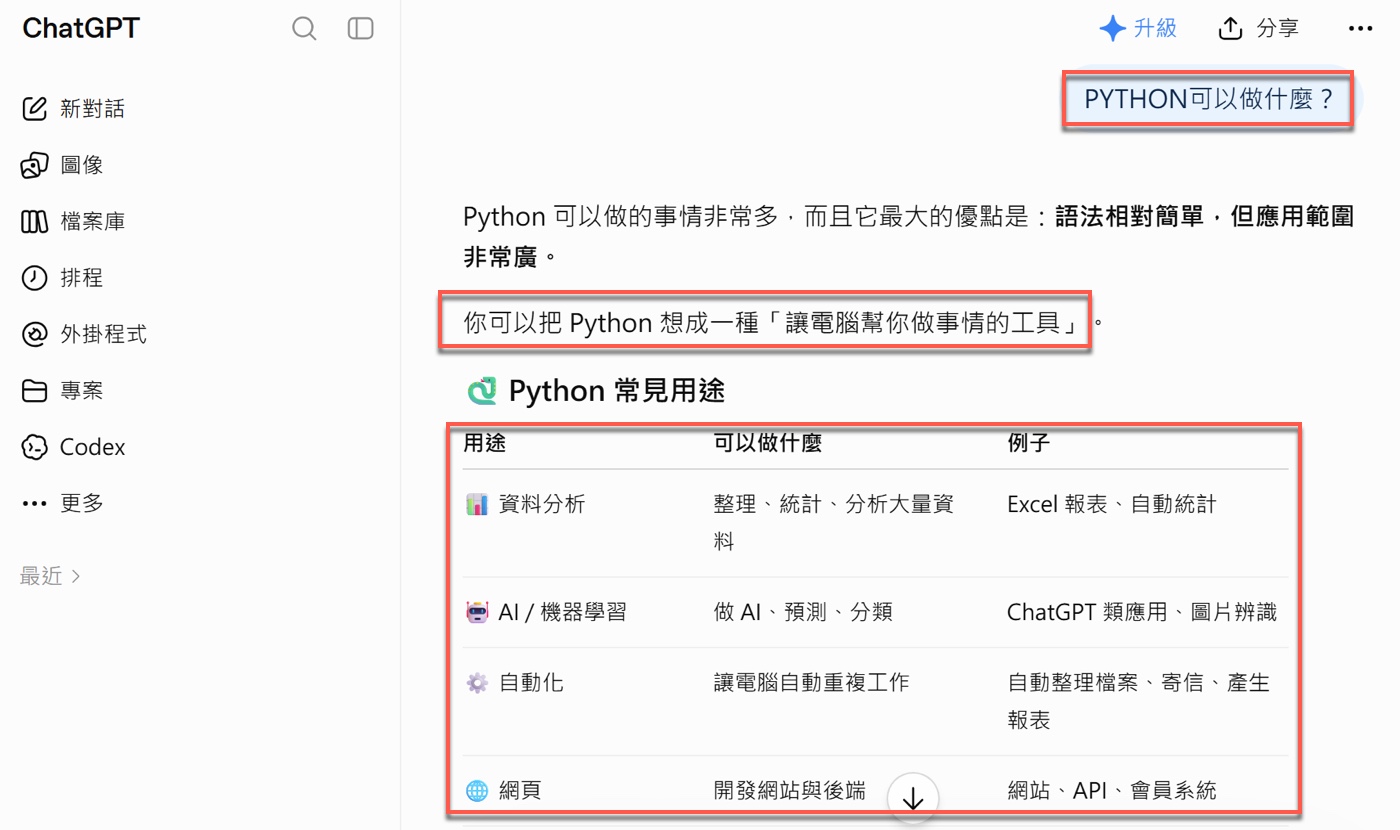Open the top-right more options ellipsis
Viewport: 1400px width, 830px height.
[1360, 29]
